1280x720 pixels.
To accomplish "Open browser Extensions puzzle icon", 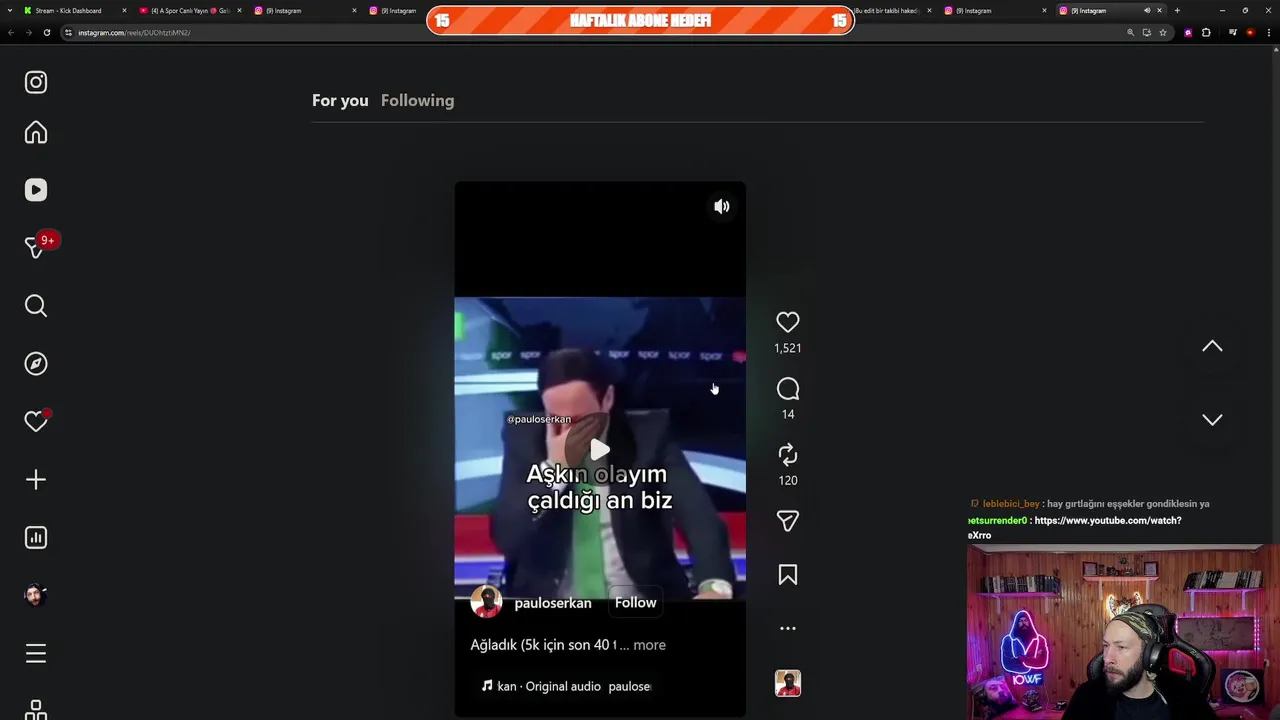I will [1206, 32].
